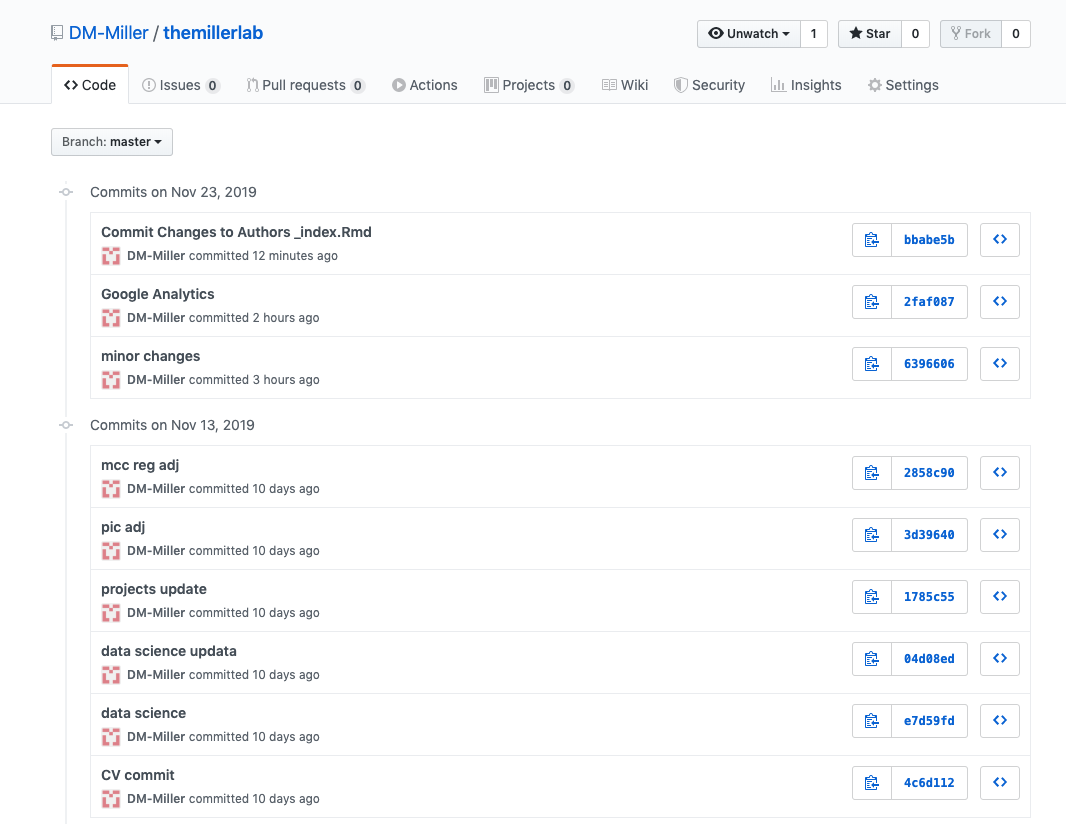1066x824 pixels.
Task: Click avatar beside 'CV commit' entry
Action: point(111,799)
